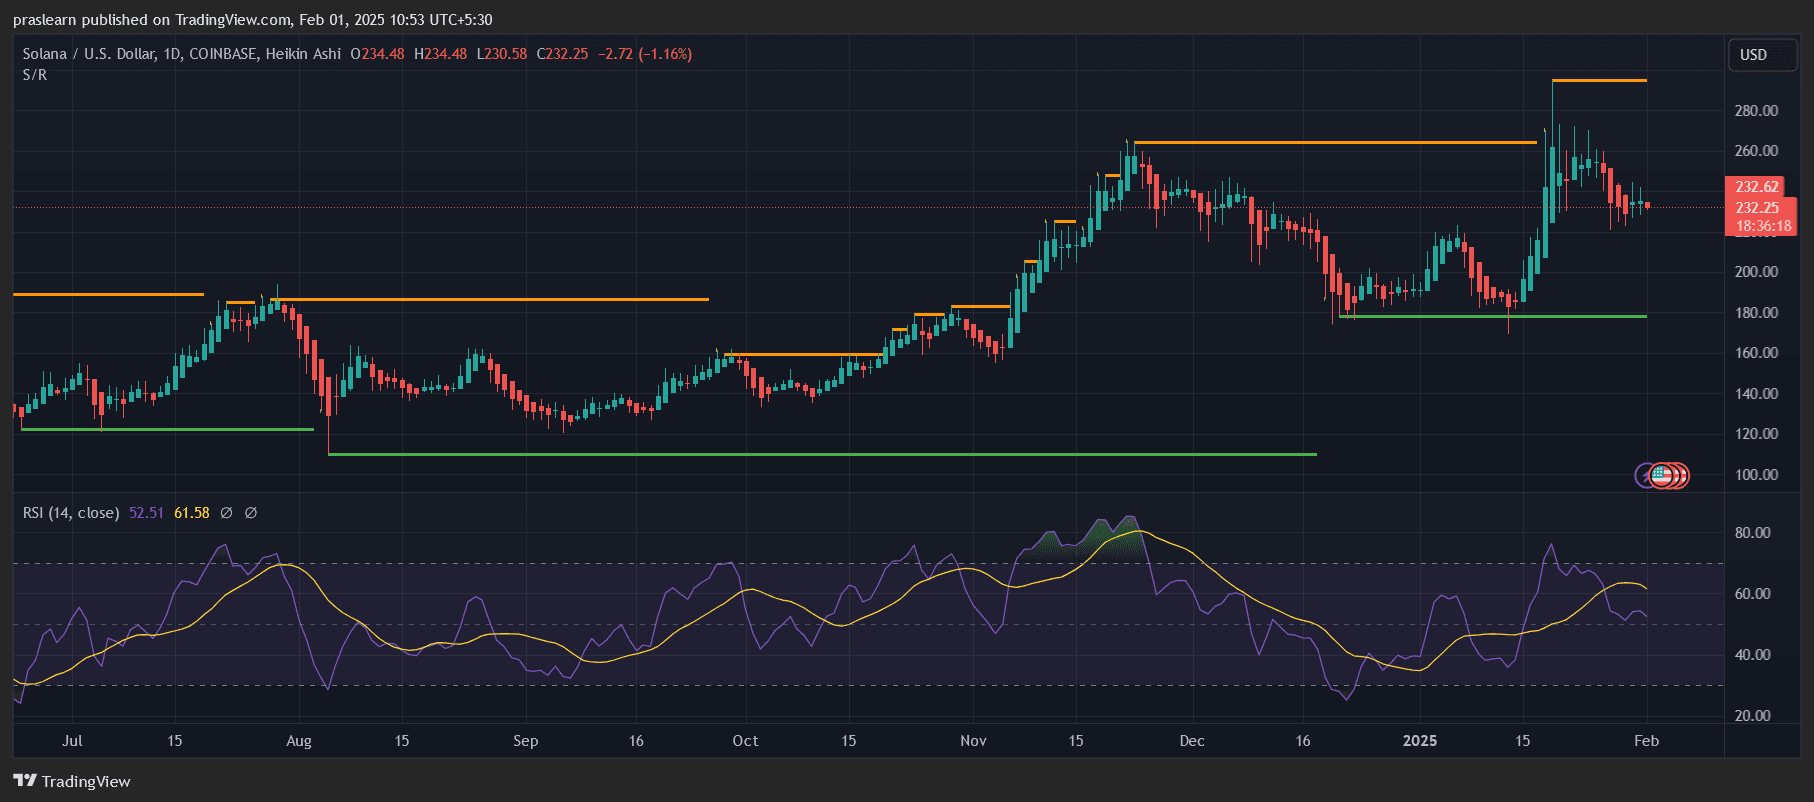Screen dimensions: 1814x802
Task: Select the 'RSI (14, close)' indicator label
Action: click(71, 513)
